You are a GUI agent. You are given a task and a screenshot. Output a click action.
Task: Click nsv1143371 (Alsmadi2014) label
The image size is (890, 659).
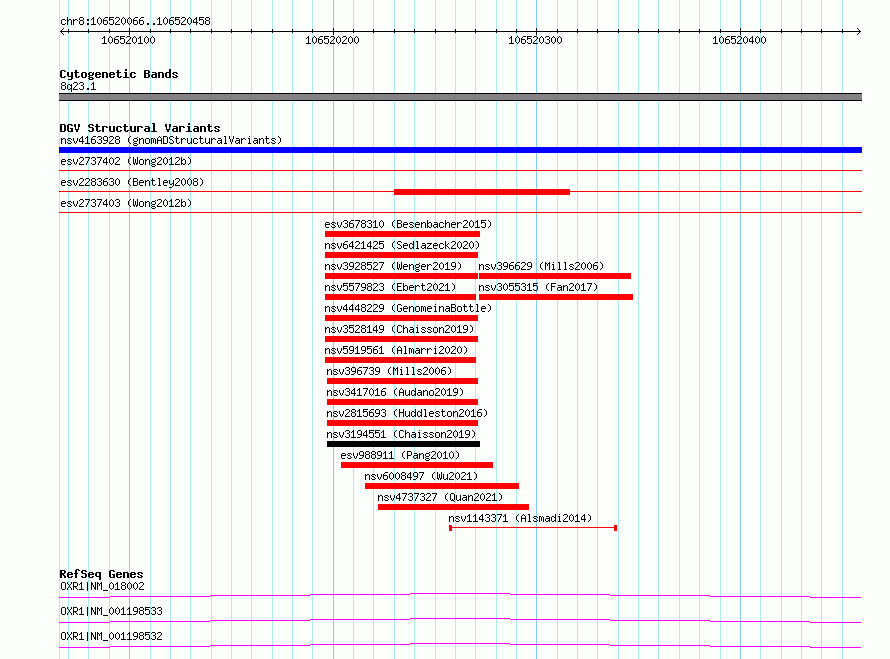click(520, 518)
